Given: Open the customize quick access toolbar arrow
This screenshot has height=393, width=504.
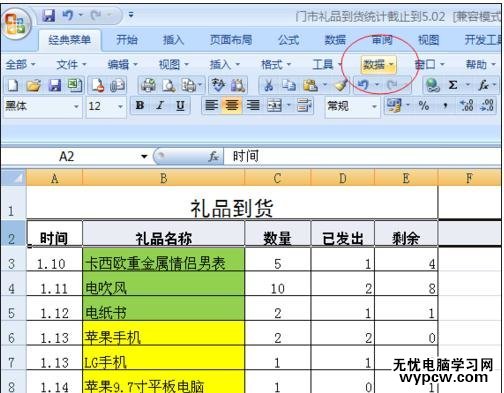Looking at the screenshot, I should 131,15.
